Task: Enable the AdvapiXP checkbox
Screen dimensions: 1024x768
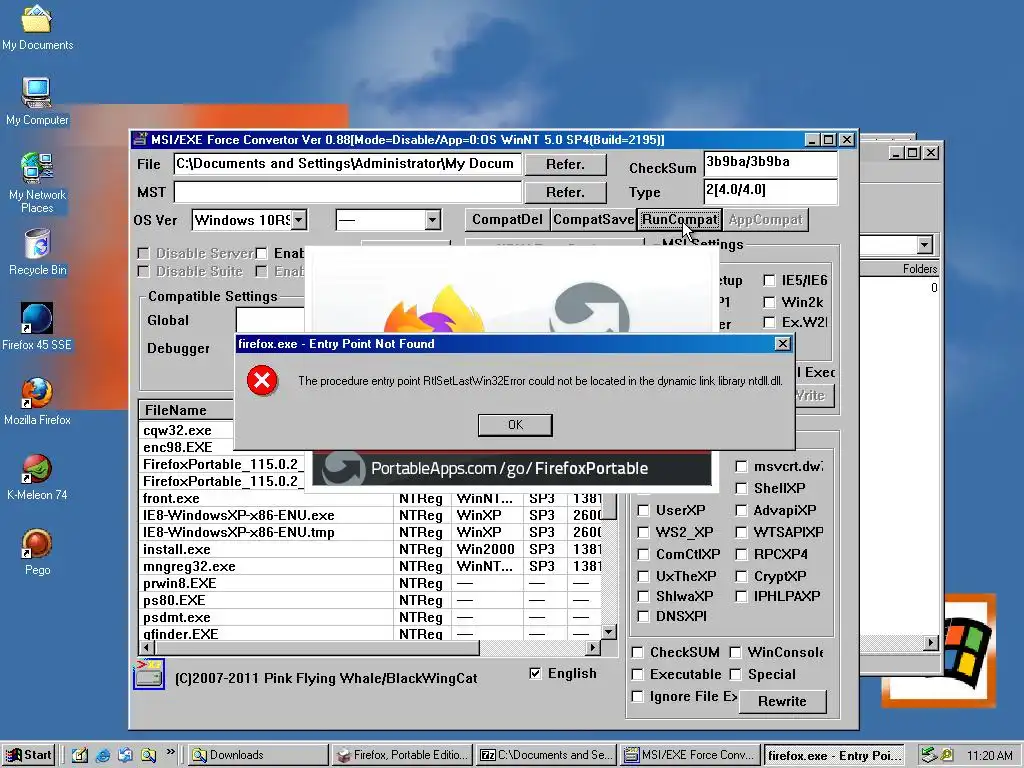Action: click(741, 510)
